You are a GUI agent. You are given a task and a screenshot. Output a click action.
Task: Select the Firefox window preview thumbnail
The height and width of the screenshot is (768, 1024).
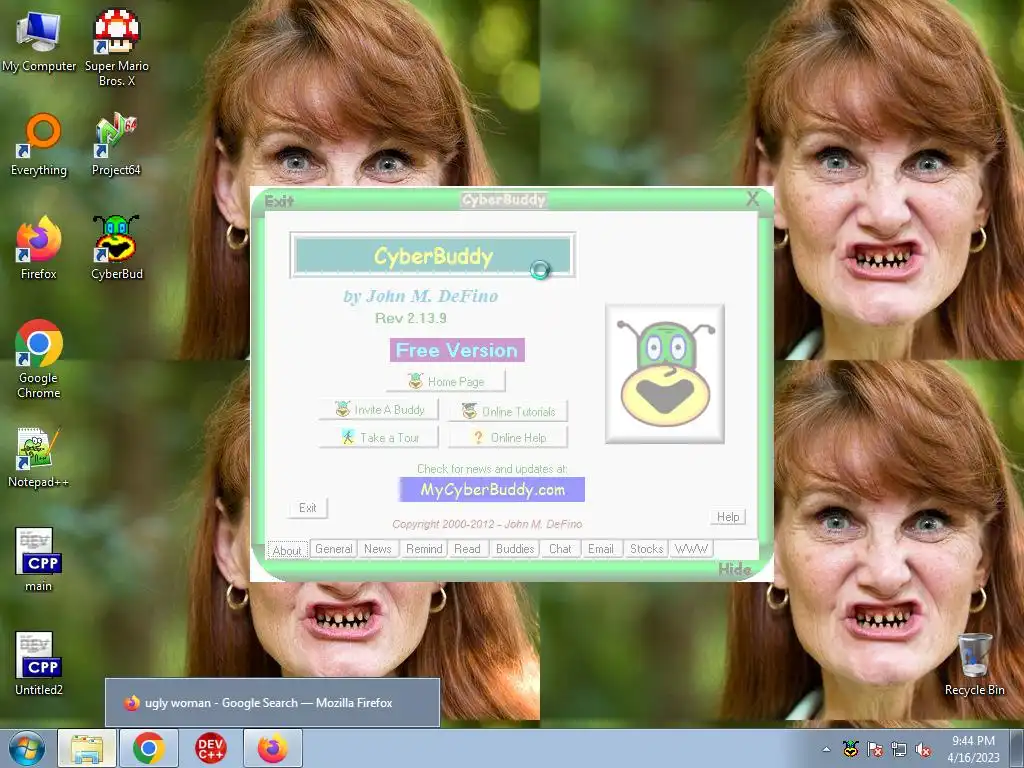[272, 703]
